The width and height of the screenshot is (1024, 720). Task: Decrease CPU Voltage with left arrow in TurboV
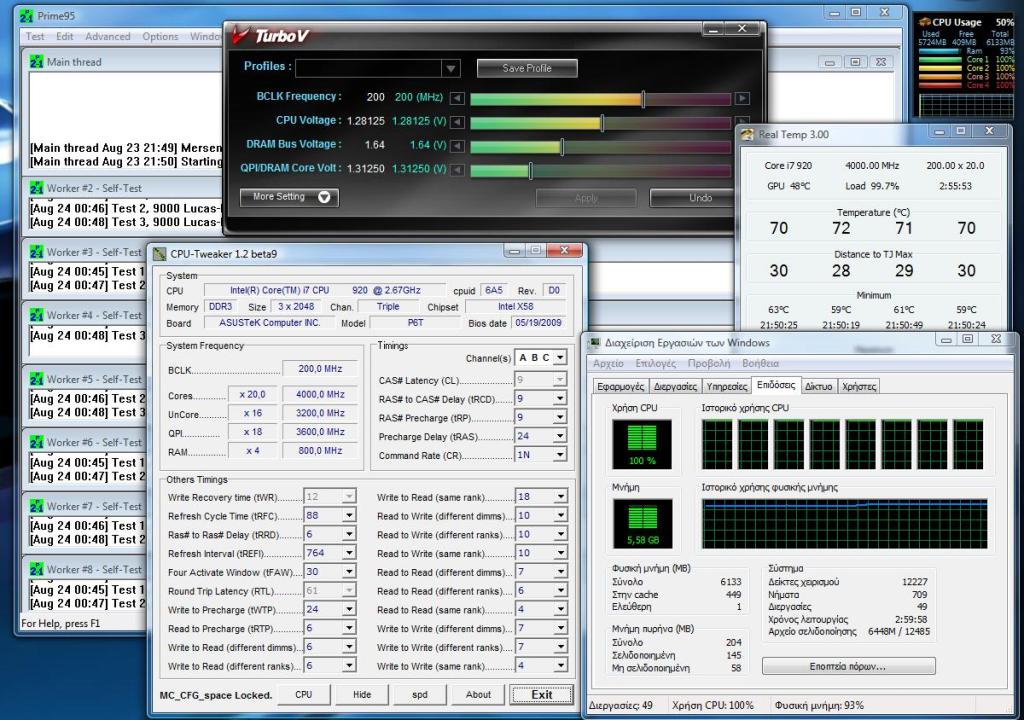click(458, 122)
